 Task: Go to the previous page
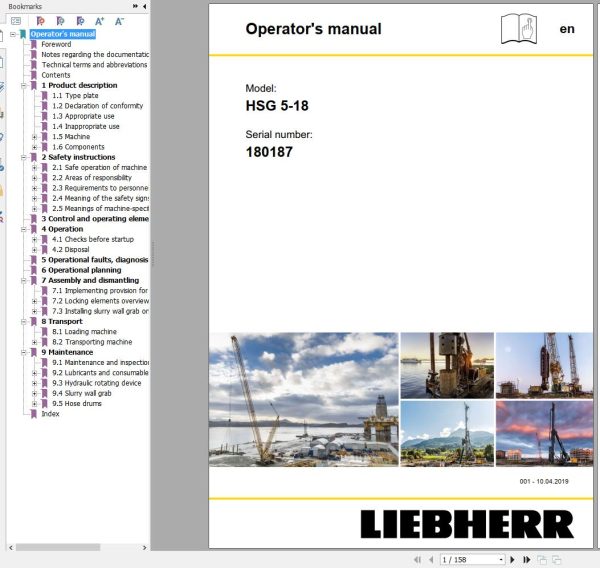pyautogui.click(x=432, y=560)
